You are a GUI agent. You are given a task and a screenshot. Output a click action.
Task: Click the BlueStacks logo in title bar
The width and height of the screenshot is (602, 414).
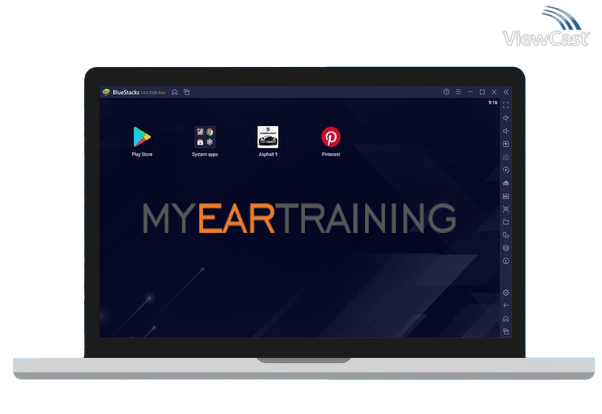point(106,92)
